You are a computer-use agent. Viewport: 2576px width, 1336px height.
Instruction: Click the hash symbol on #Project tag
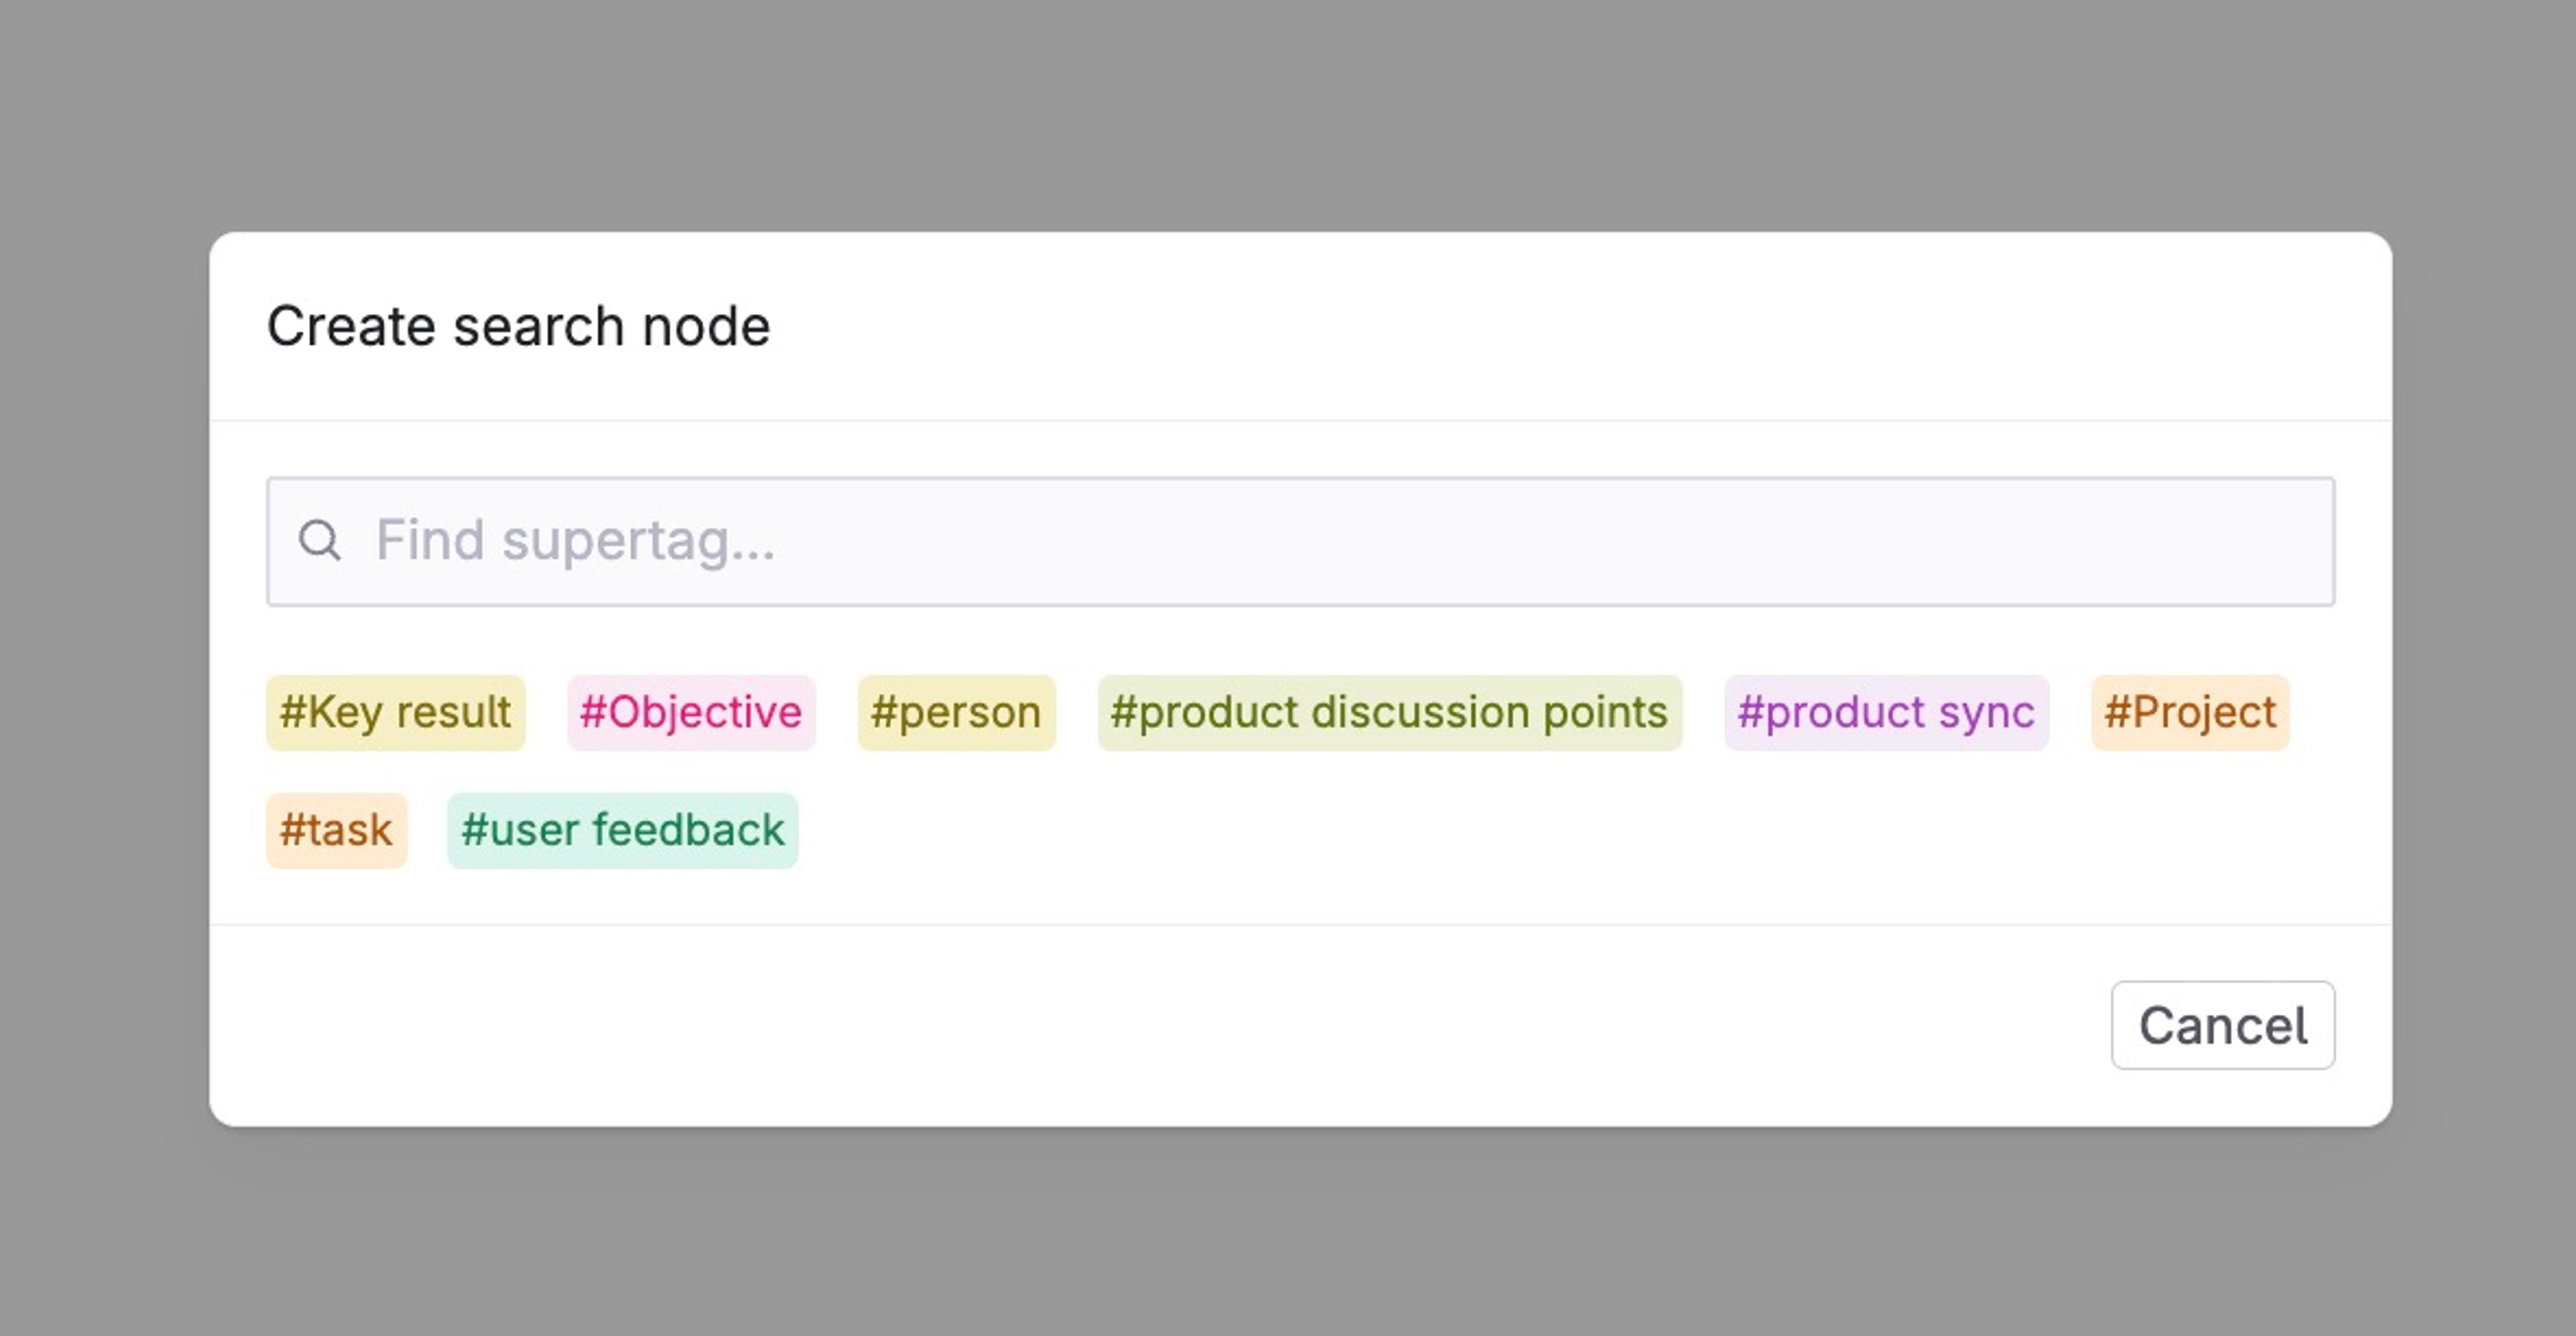click(2117, 713)
